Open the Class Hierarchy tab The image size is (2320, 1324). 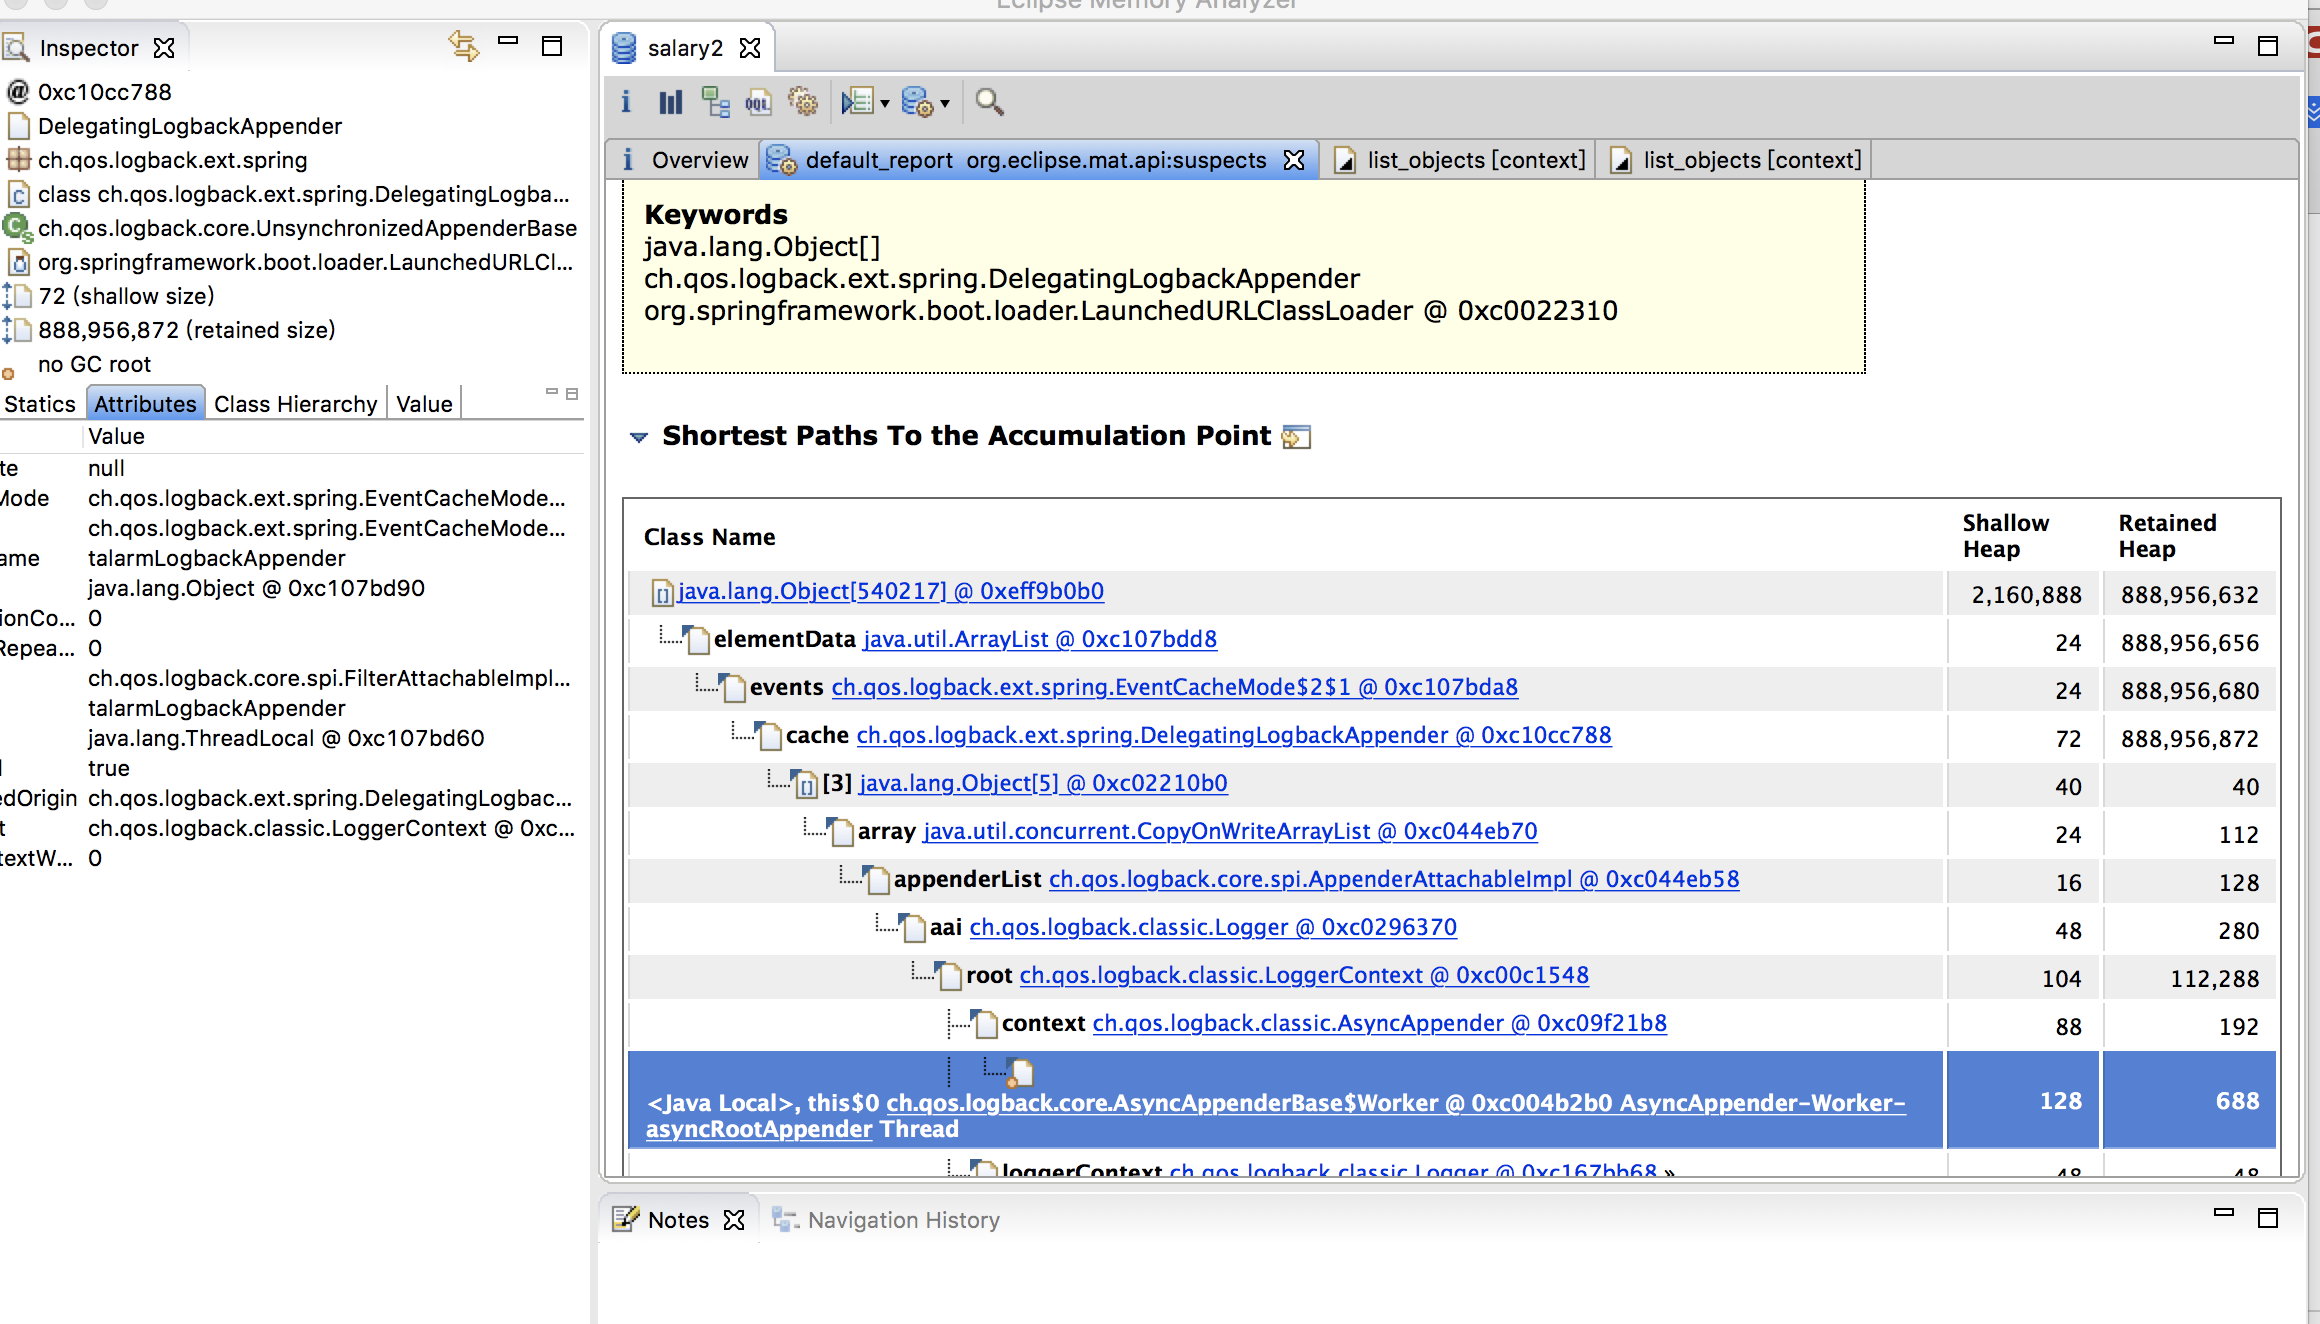click(296, 404)
